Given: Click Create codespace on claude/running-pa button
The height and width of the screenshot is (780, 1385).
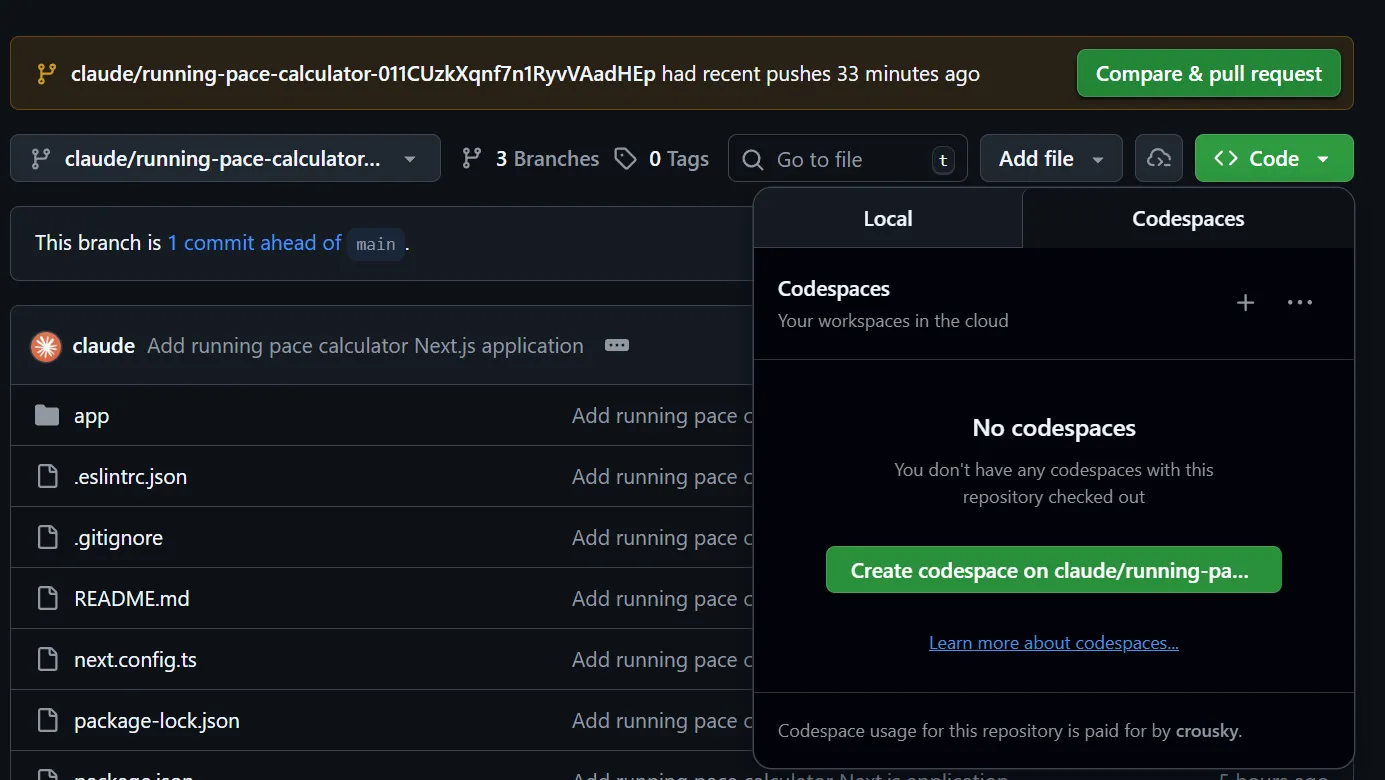Looking at the screenshot, I should (x=1053, y=570).
